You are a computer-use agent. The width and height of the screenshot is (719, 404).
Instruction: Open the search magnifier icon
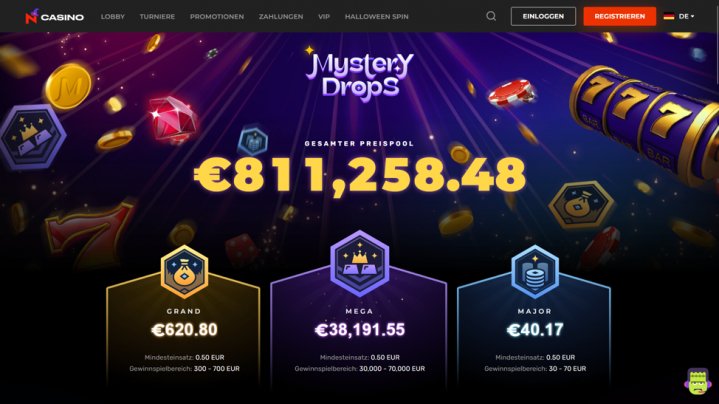(491, 17)
